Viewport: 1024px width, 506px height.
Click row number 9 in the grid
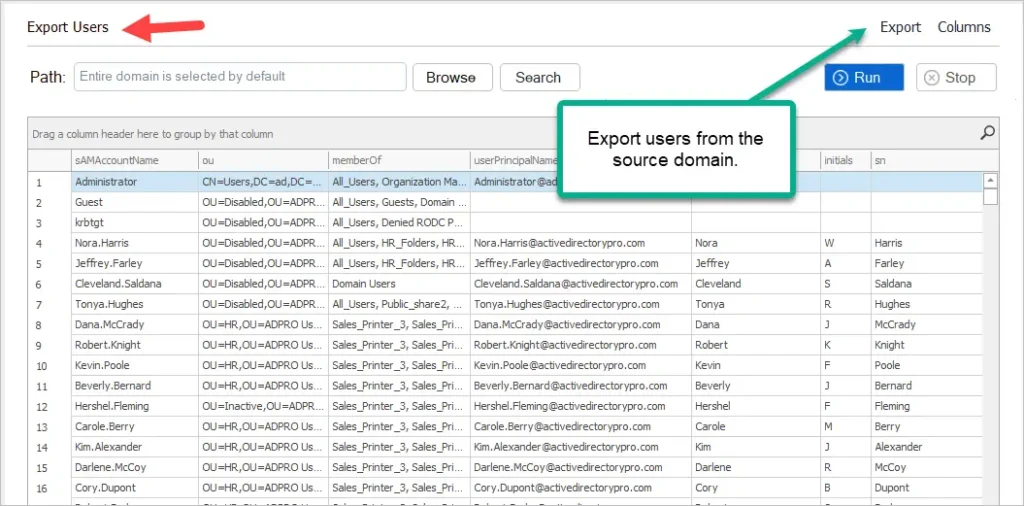49,345
